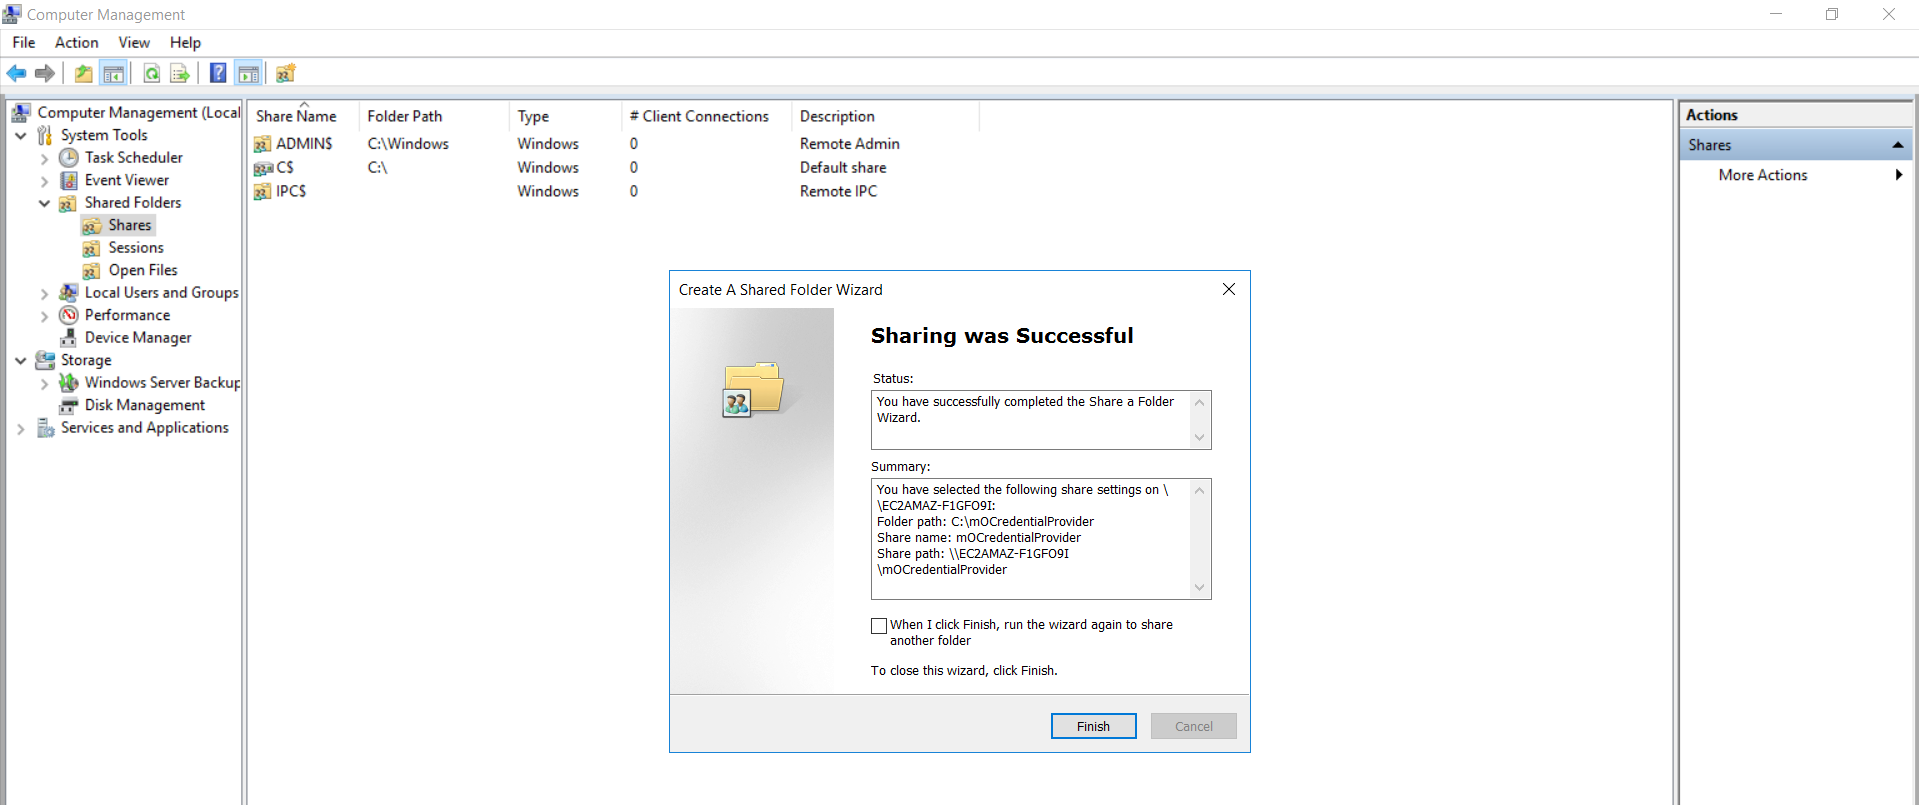Screen dimensions: 1919x805
Task: Click the Disk Management icon in tree
Action: click(69, 405)
